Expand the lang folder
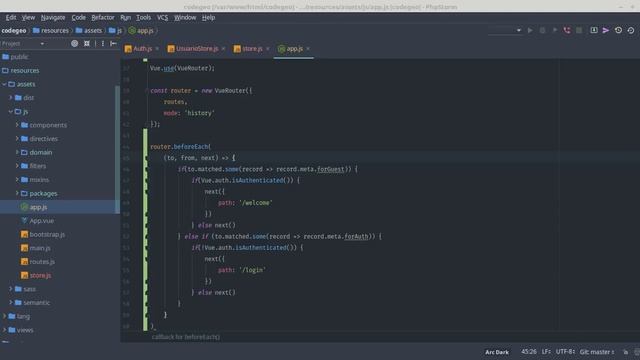 (x=4, y=316)
